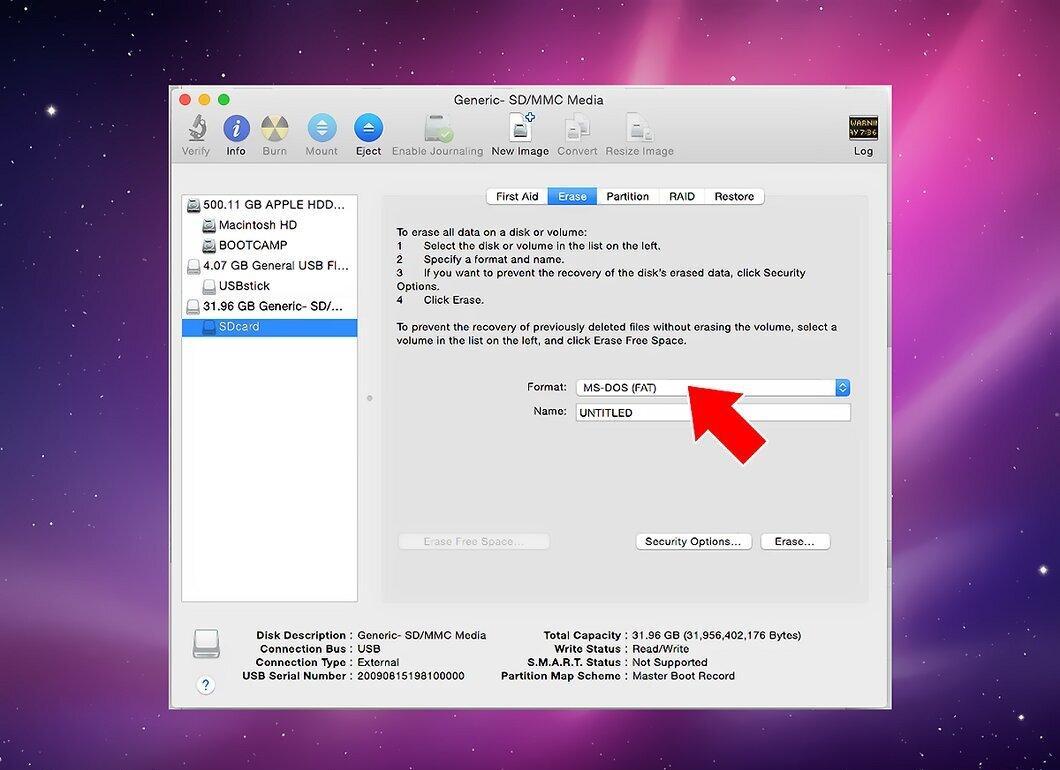Image resolution: width=1060 pixels, height=770 pixels.
Task: Click the Burn disc icon
Action: (274, 128)
